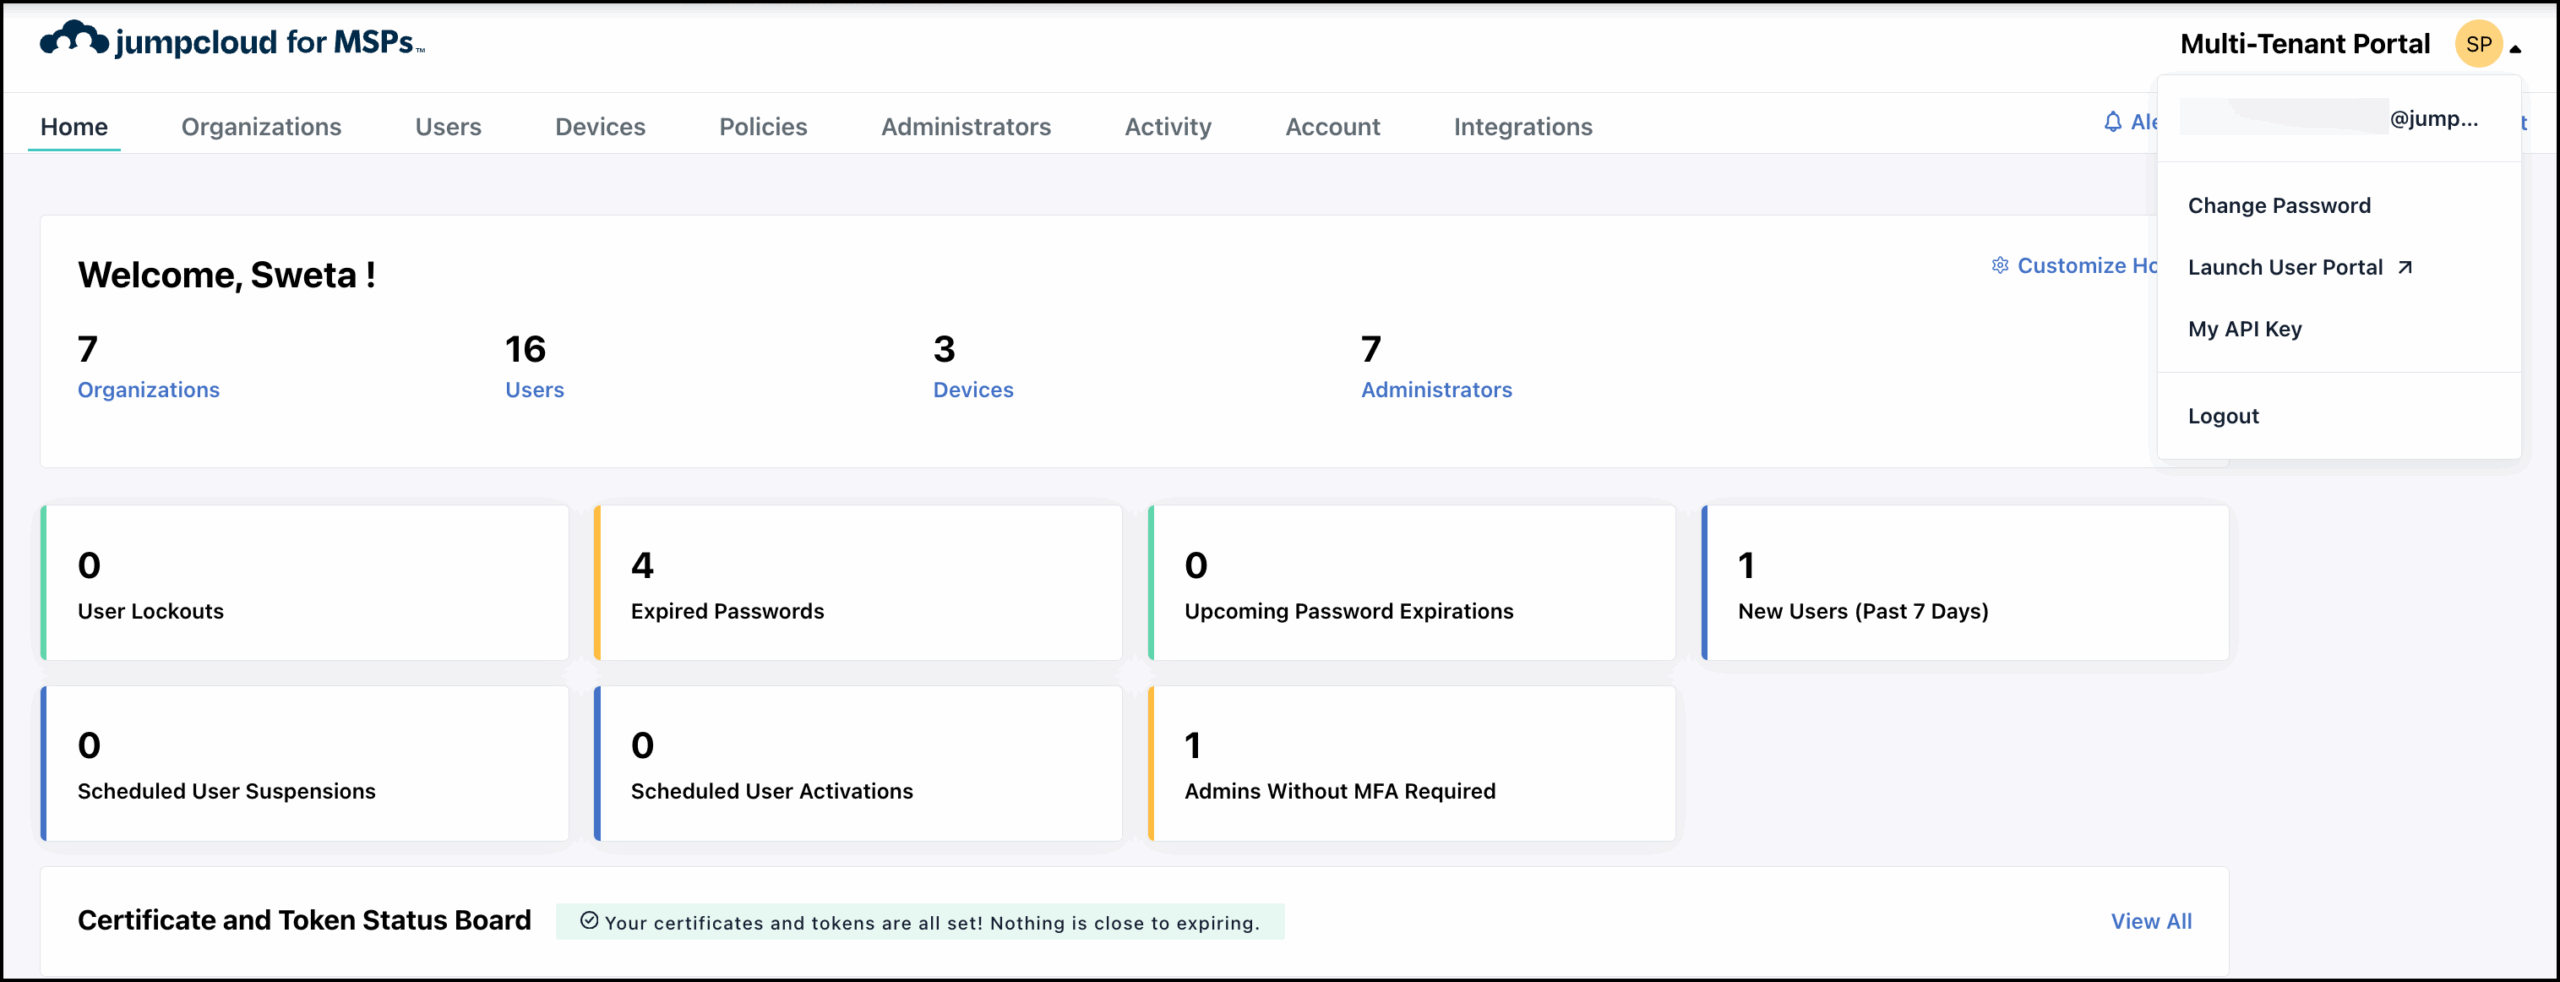Open the 16 Users link

534,389
